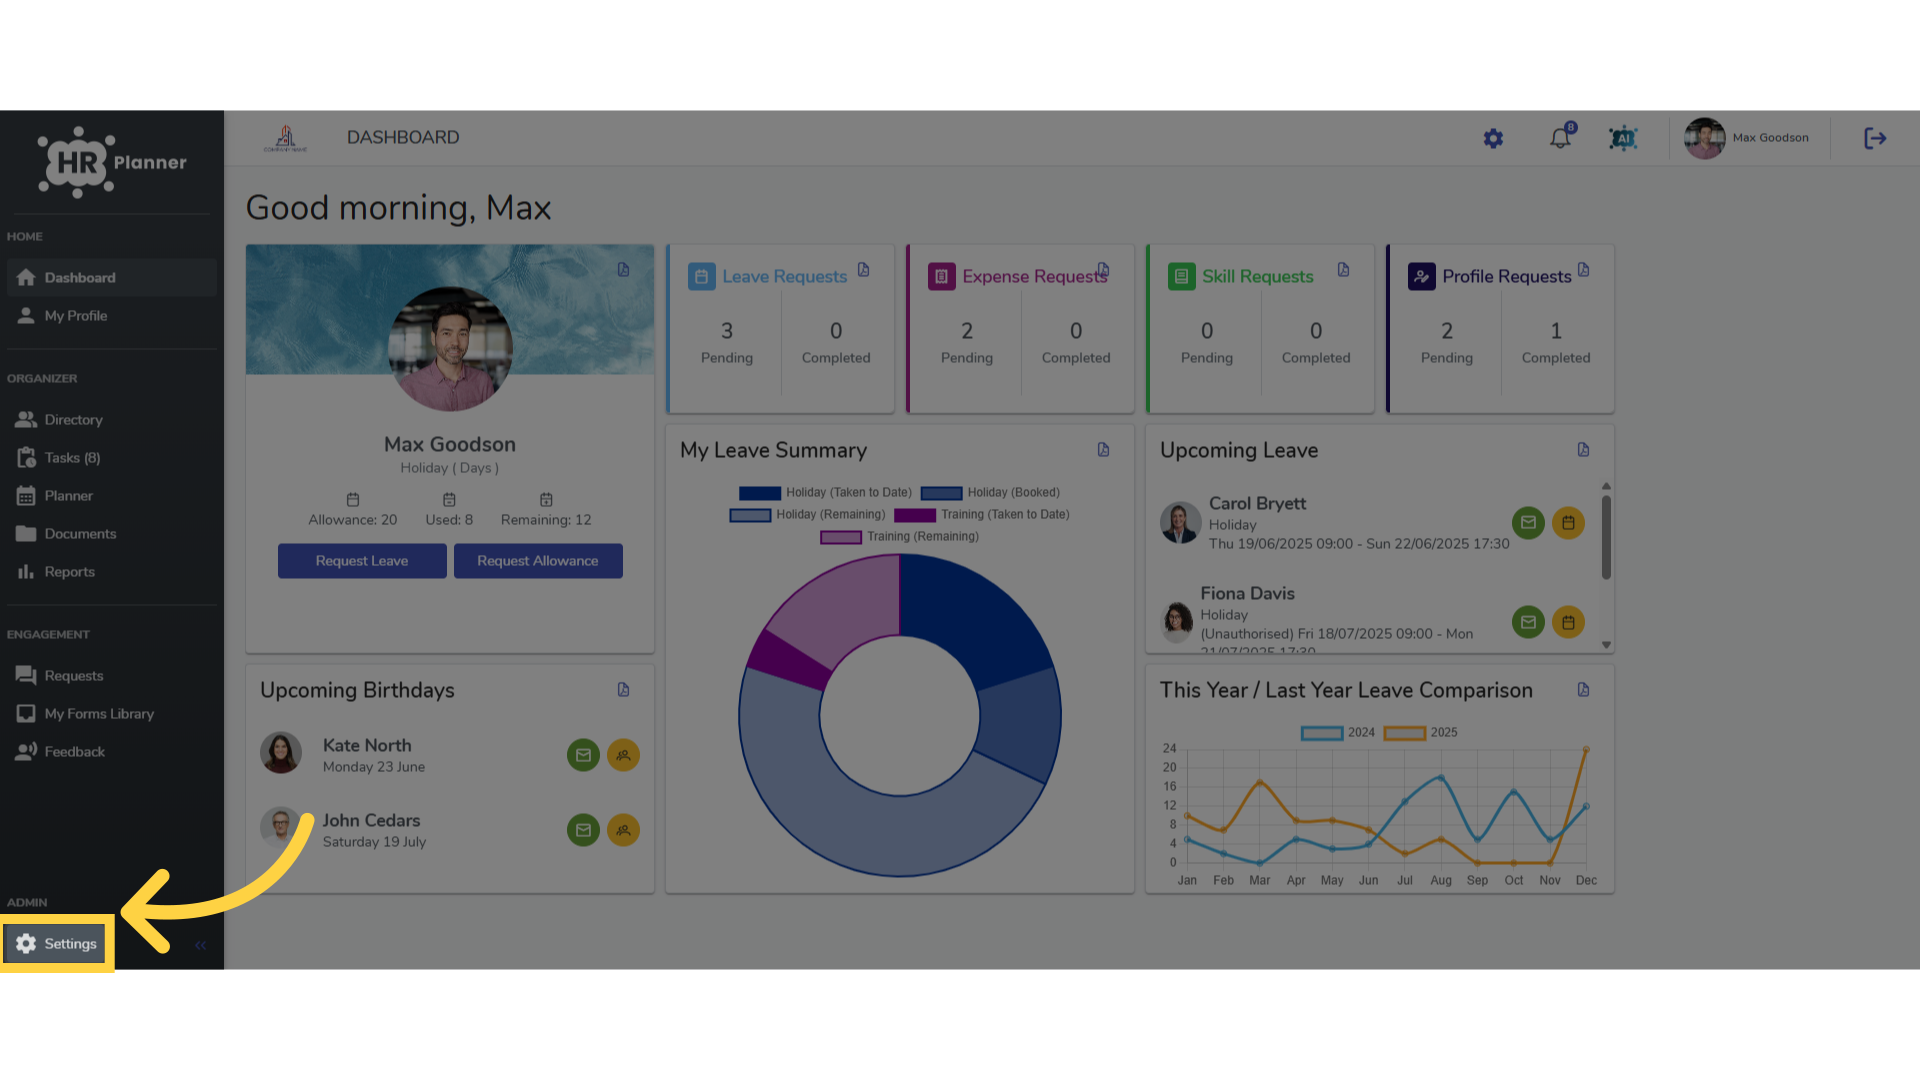
Task: Click the top bar settings gear icon
Action: coord(1493,138)
